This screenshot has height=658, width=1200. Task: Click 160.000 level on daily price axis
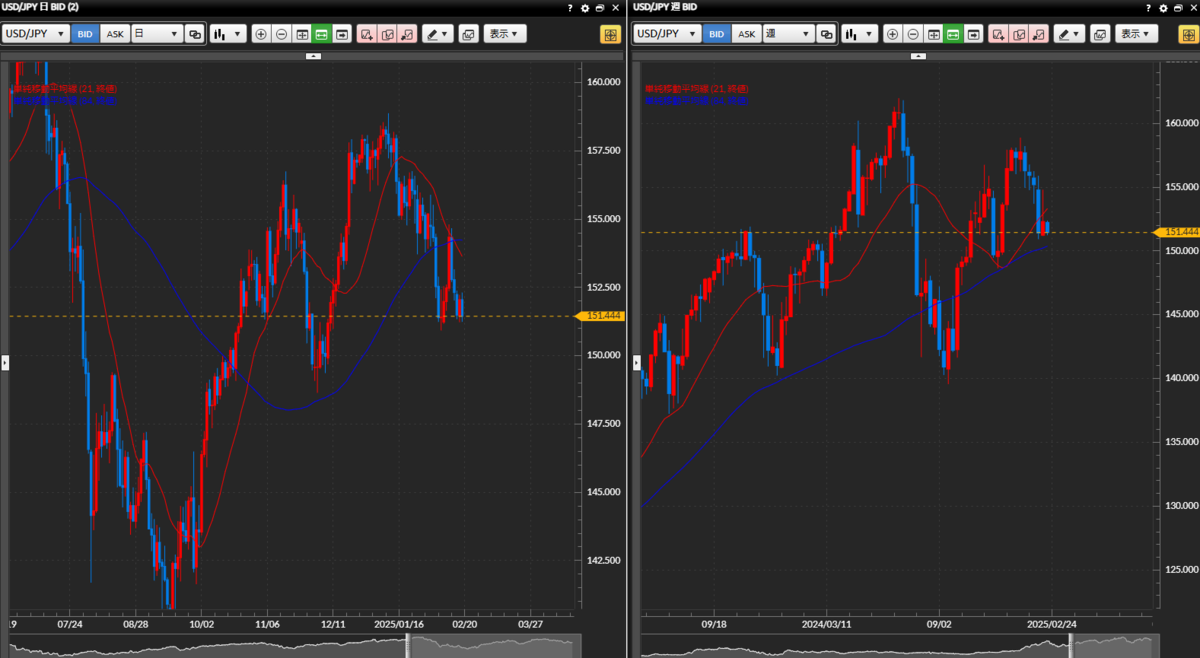click(x=604, y=82)
